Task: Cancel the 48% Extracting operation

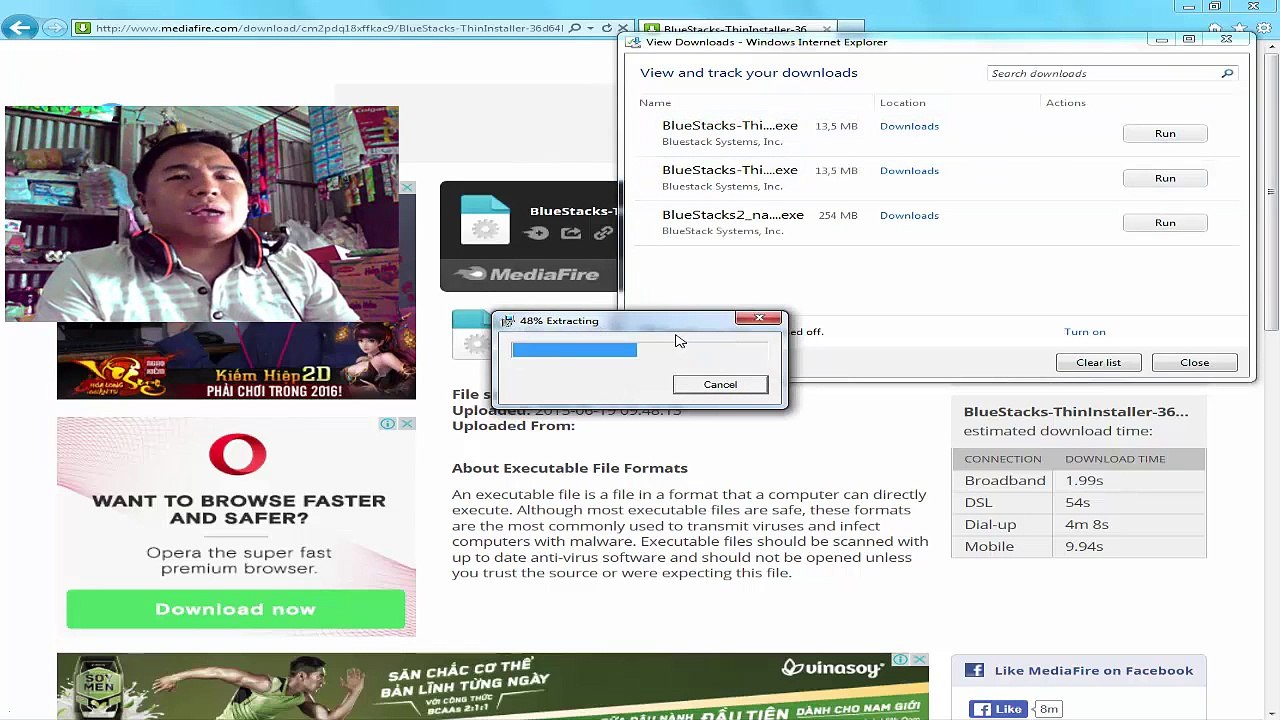Action: pyautogui.click(x=720, y=384)
